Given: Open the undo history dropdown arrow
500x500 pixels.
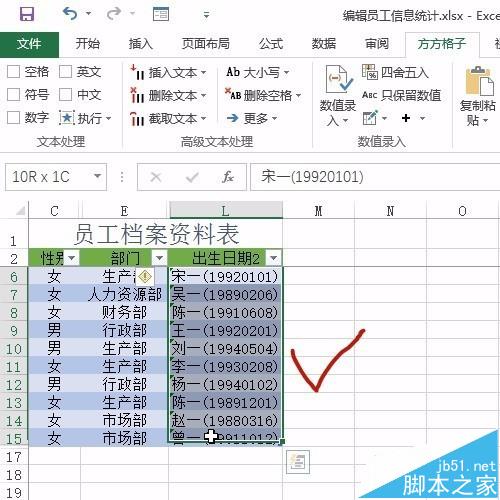Looking at the screenshot, I should (89, 14).
